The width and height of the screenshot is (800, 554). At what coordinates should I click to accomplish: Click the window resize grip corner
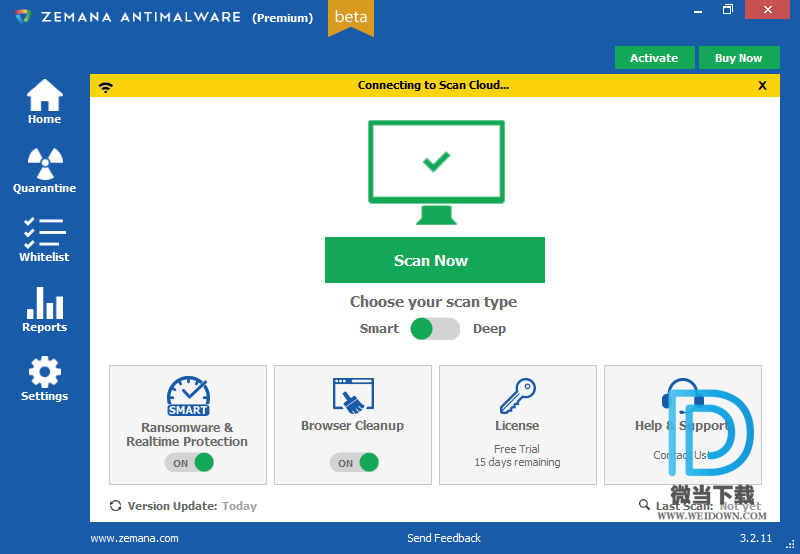(790, 545)
